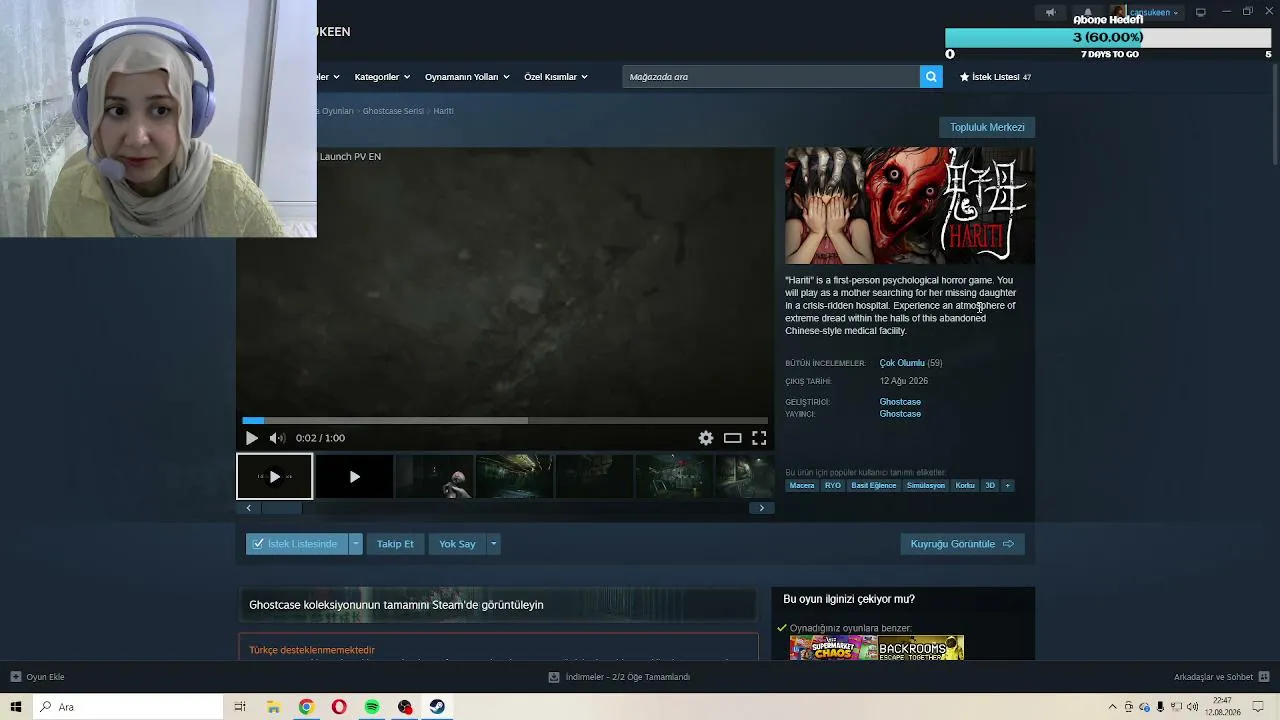Image resolution: width=1280 pixels, height=720 pixels.
Task: Click the Windows taskbar Ara search box
Action: point(128,707)
